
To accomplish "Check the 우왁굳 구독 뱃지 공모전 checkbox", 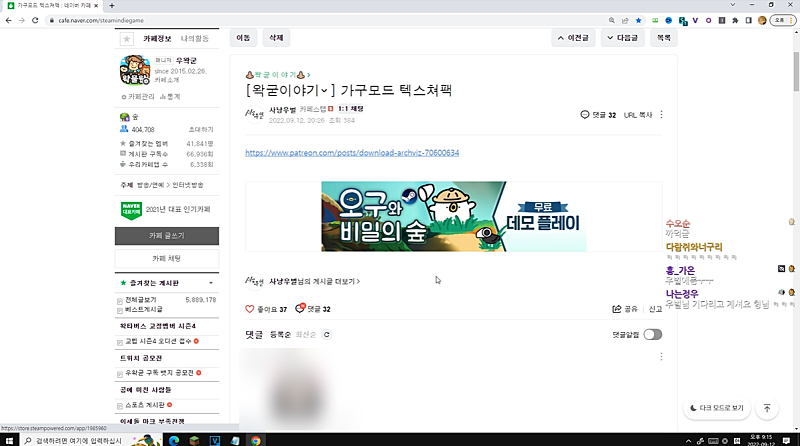I will coord(120,374).
